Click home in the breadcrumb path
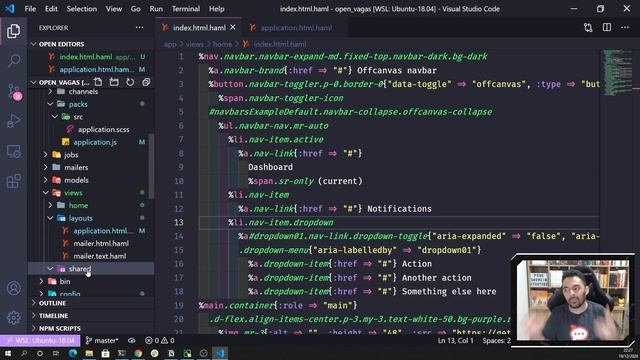The image size is (640, 360). pos(222,44)
